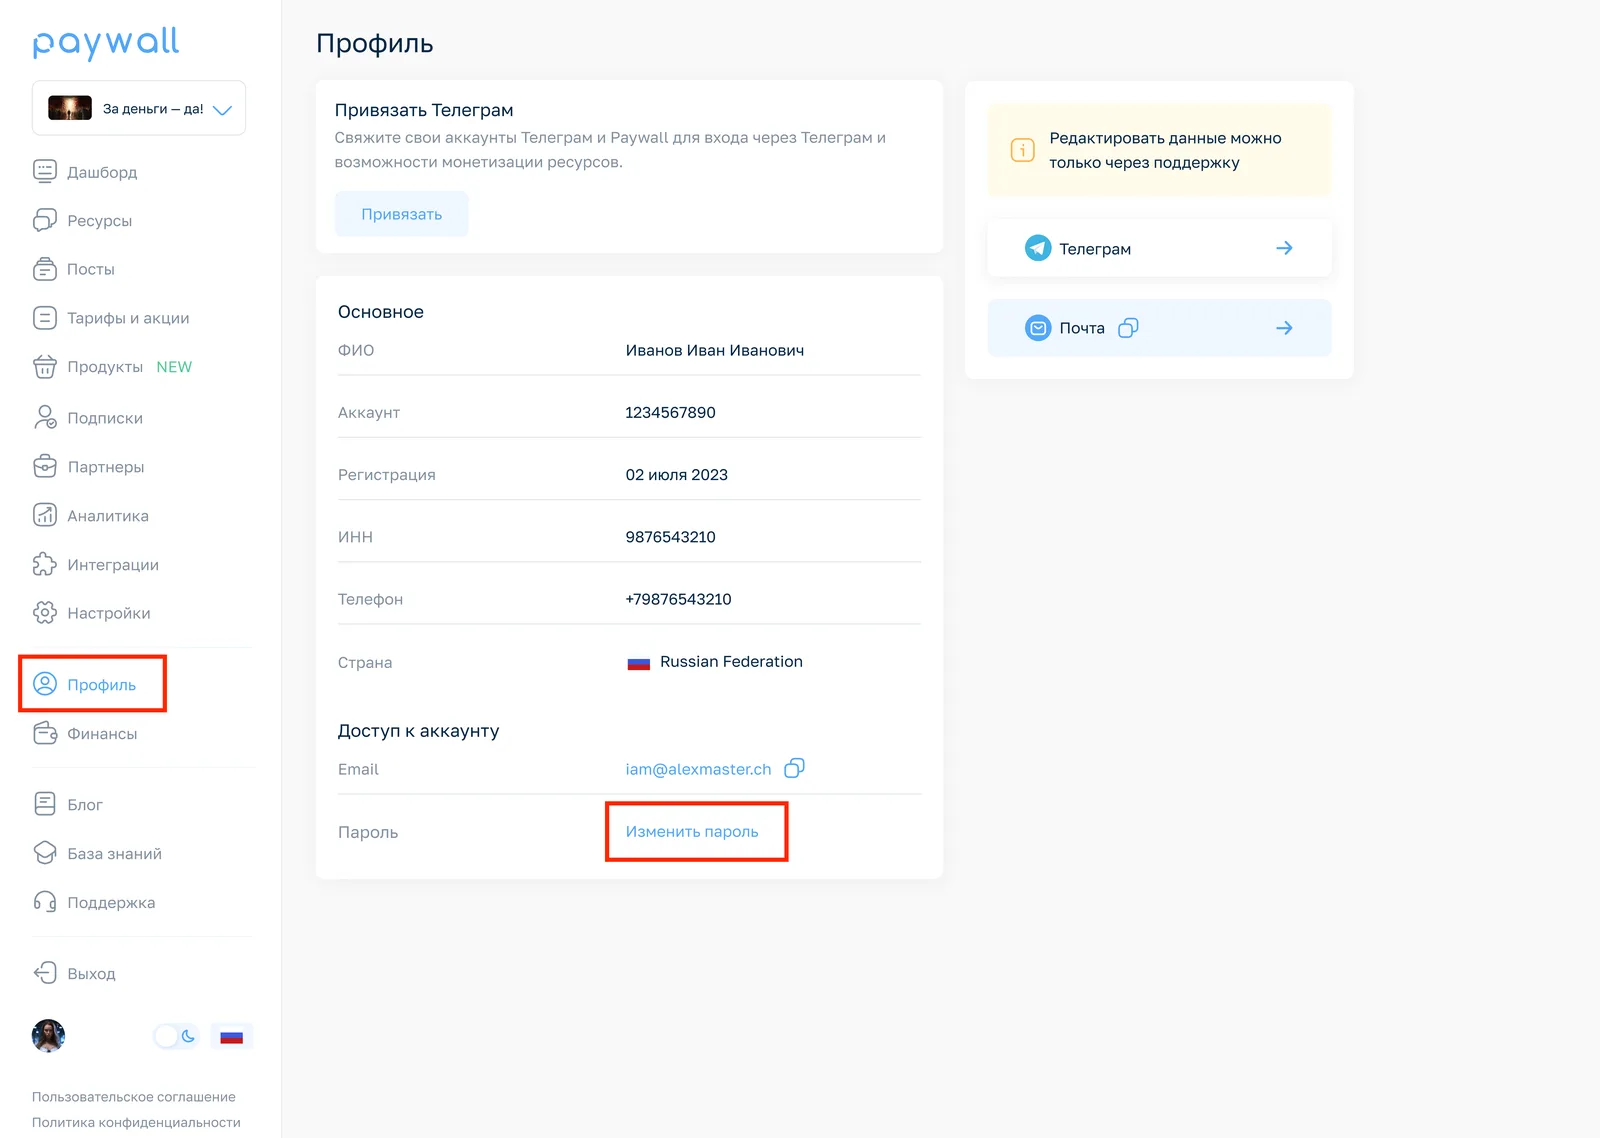The image size is (1600, 1138).
Task: Open the Продукты basket icon
Action: [x=45, y=367]
